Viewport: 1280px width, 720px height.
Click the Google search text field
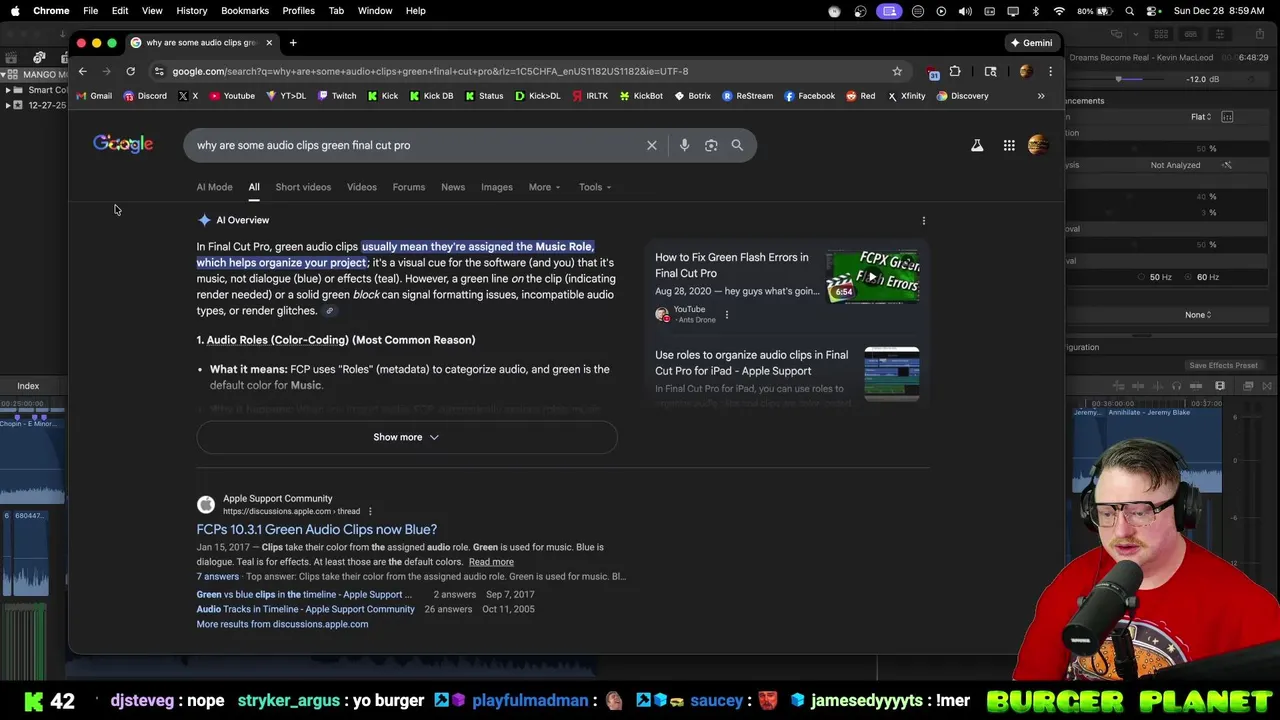(415, 145)
